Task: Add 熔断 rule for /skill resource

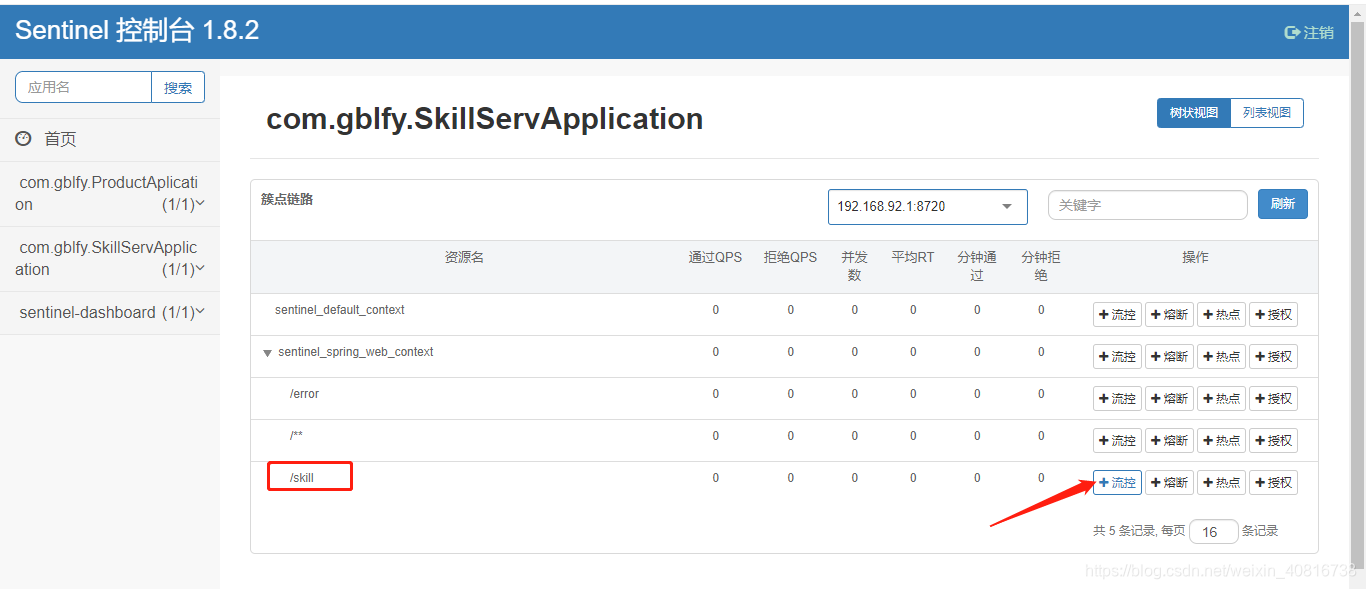Action: click(x=1169, y=483)
